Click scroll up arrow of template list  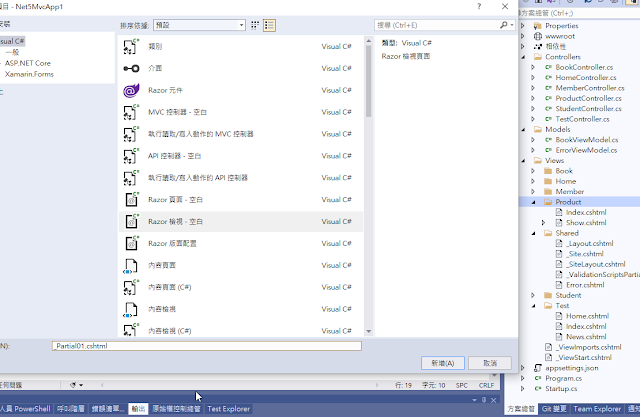(369, 41)
